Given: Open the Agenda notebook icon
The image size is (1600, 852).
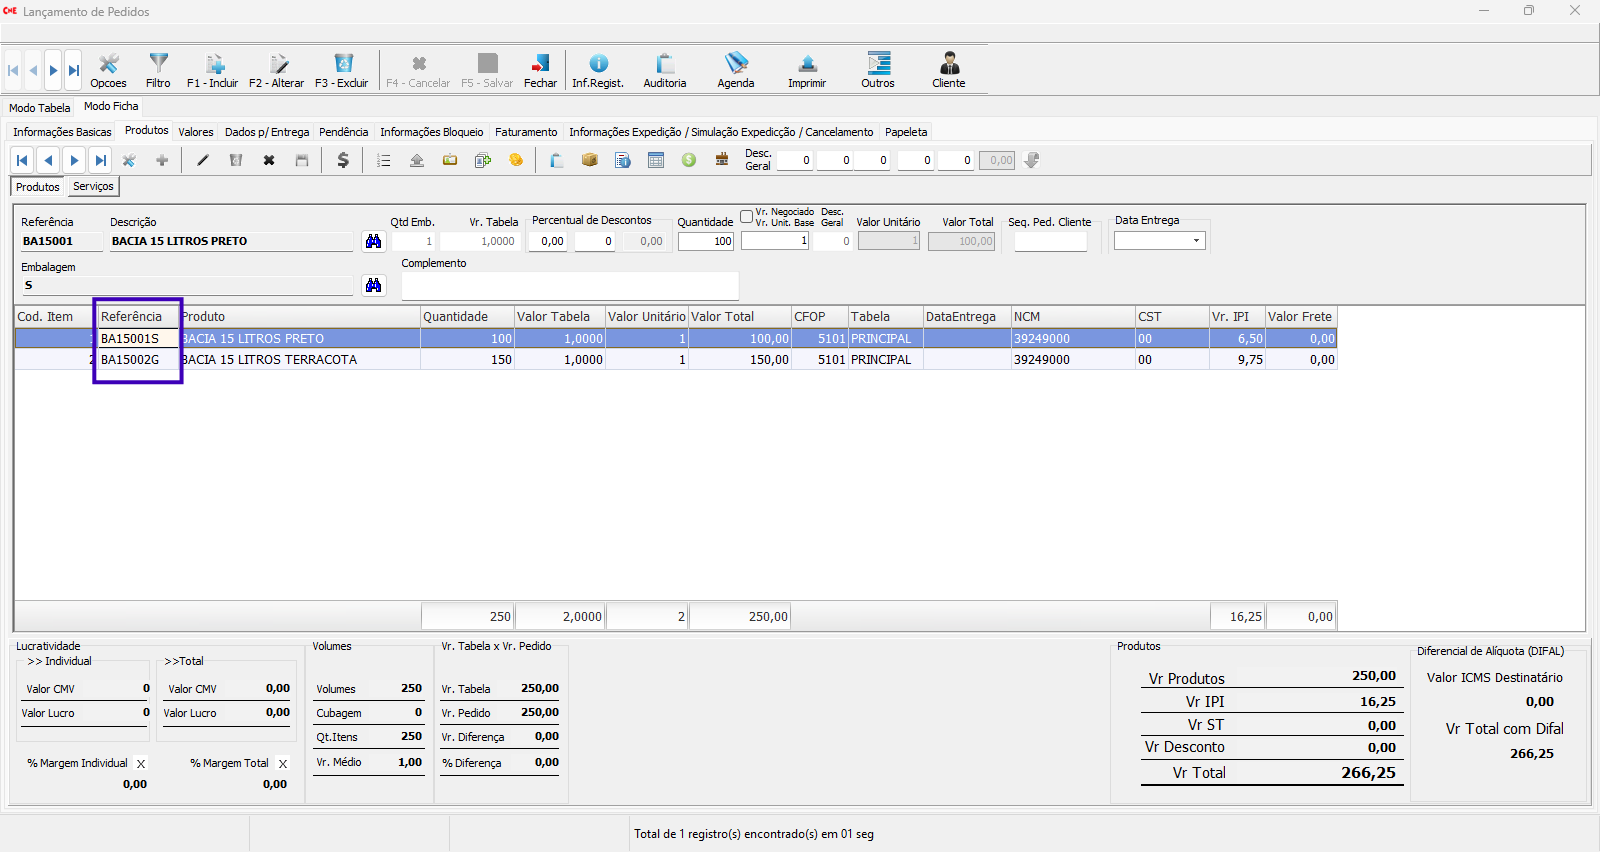Looking at the screenshot, I should pos(736,70).
